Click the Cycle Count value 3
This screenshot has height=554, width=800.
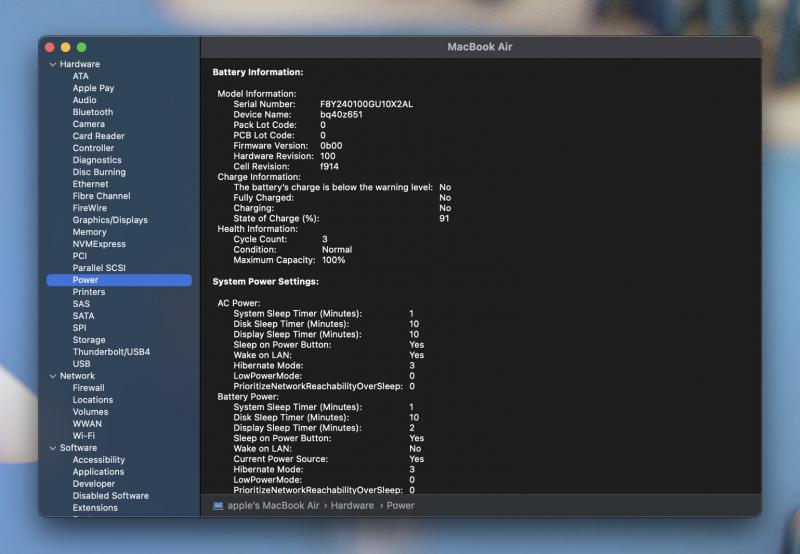pyautogui.click(x=324, y=239)
